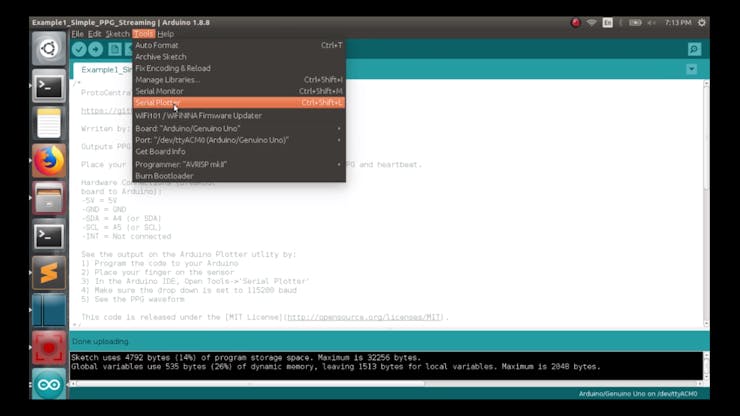Click the https://git link in code comment
Screen dimensions: 740x416
tap(107, 110)
